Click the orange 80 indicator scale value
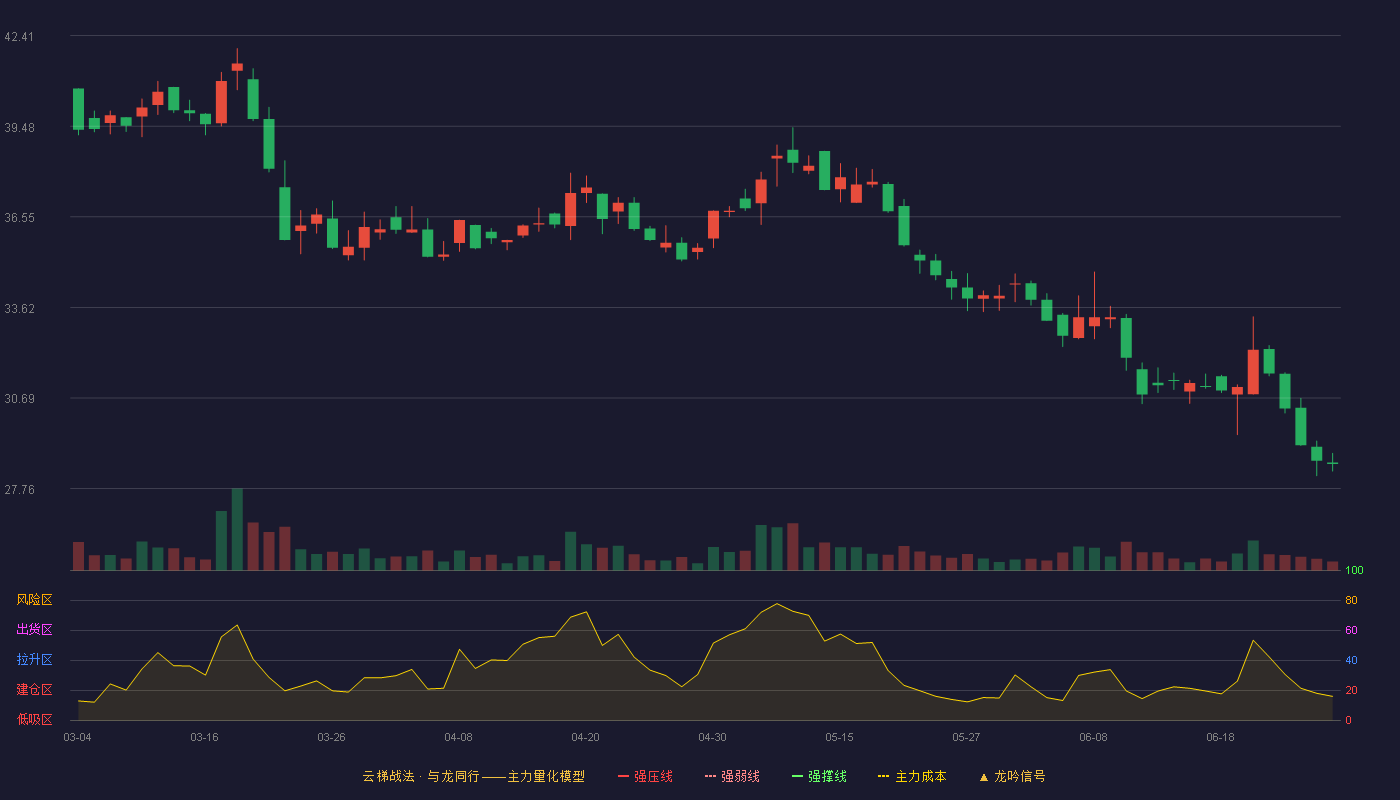 (x=1351, y=600)
